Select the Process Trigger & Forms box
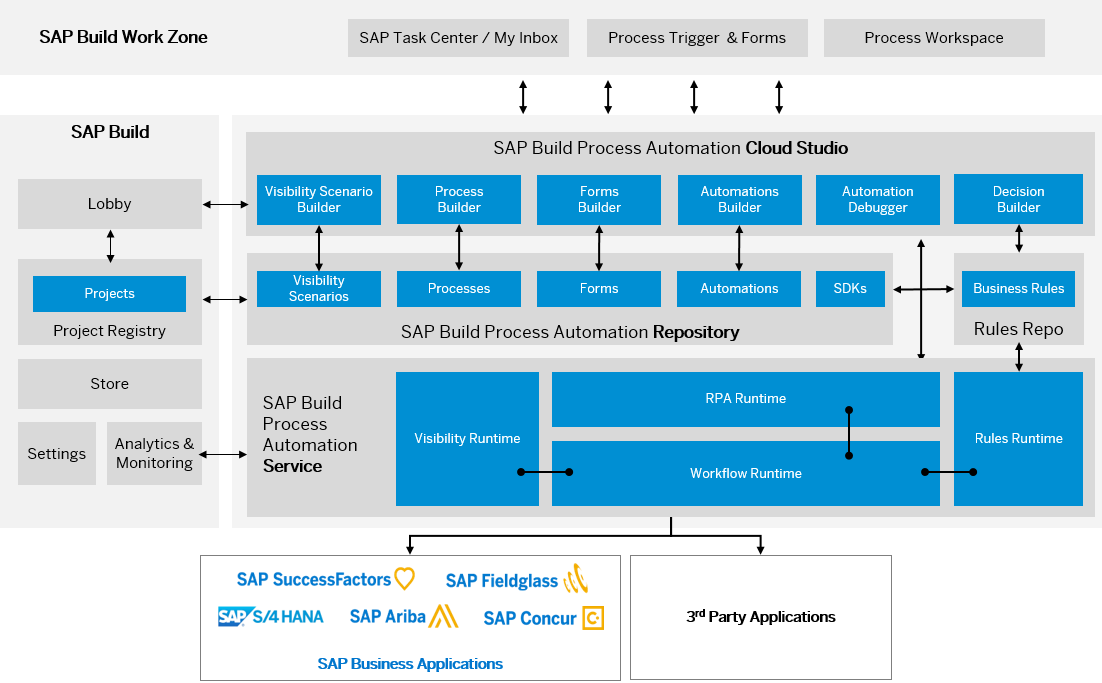 pyautogui.click(x=697, y=38)
